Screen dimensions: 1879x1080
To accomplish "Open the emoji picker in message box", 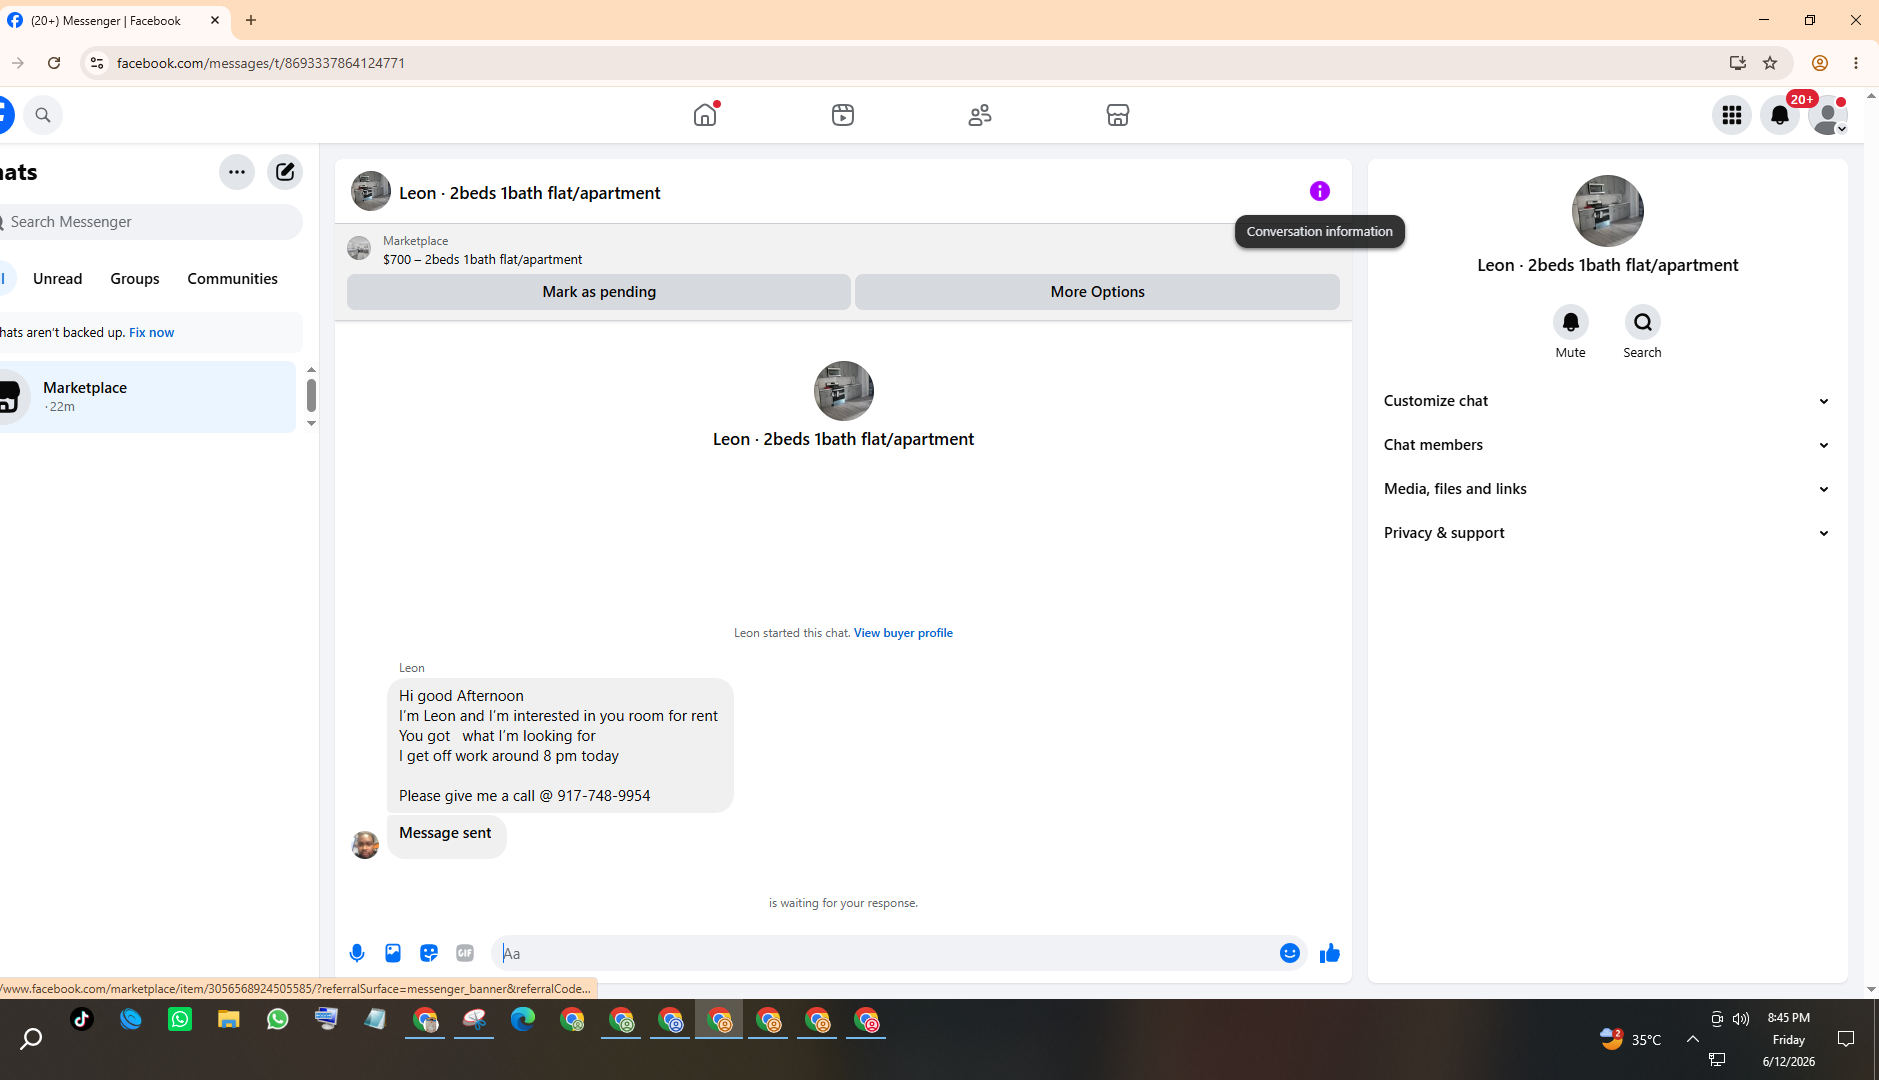I will pyautogui.click(x=1290, y=953).
